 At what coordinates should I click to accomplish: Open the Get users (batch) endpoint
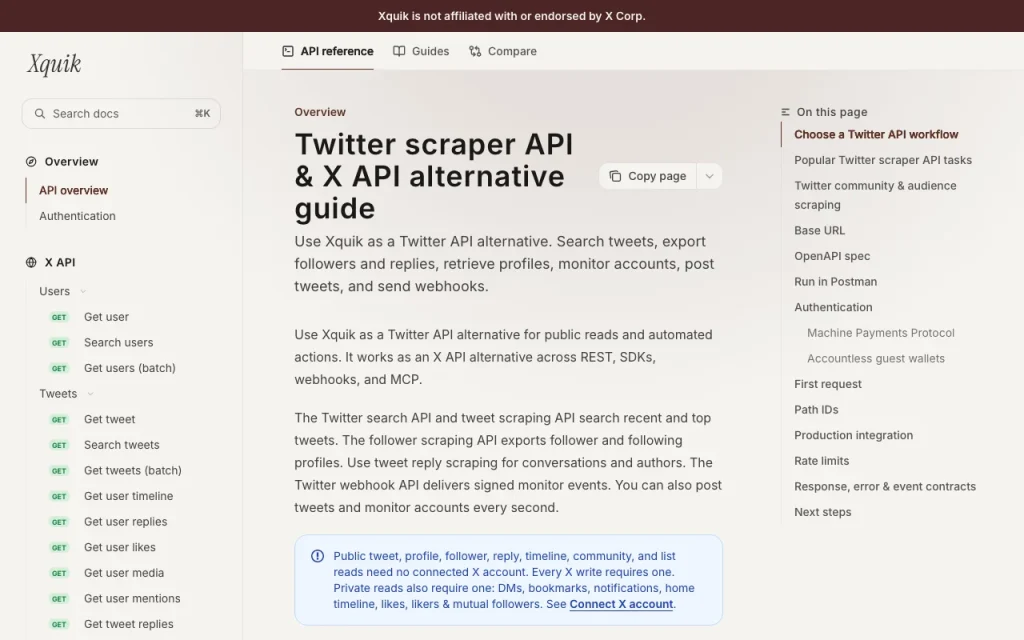(x=130, y=368)
